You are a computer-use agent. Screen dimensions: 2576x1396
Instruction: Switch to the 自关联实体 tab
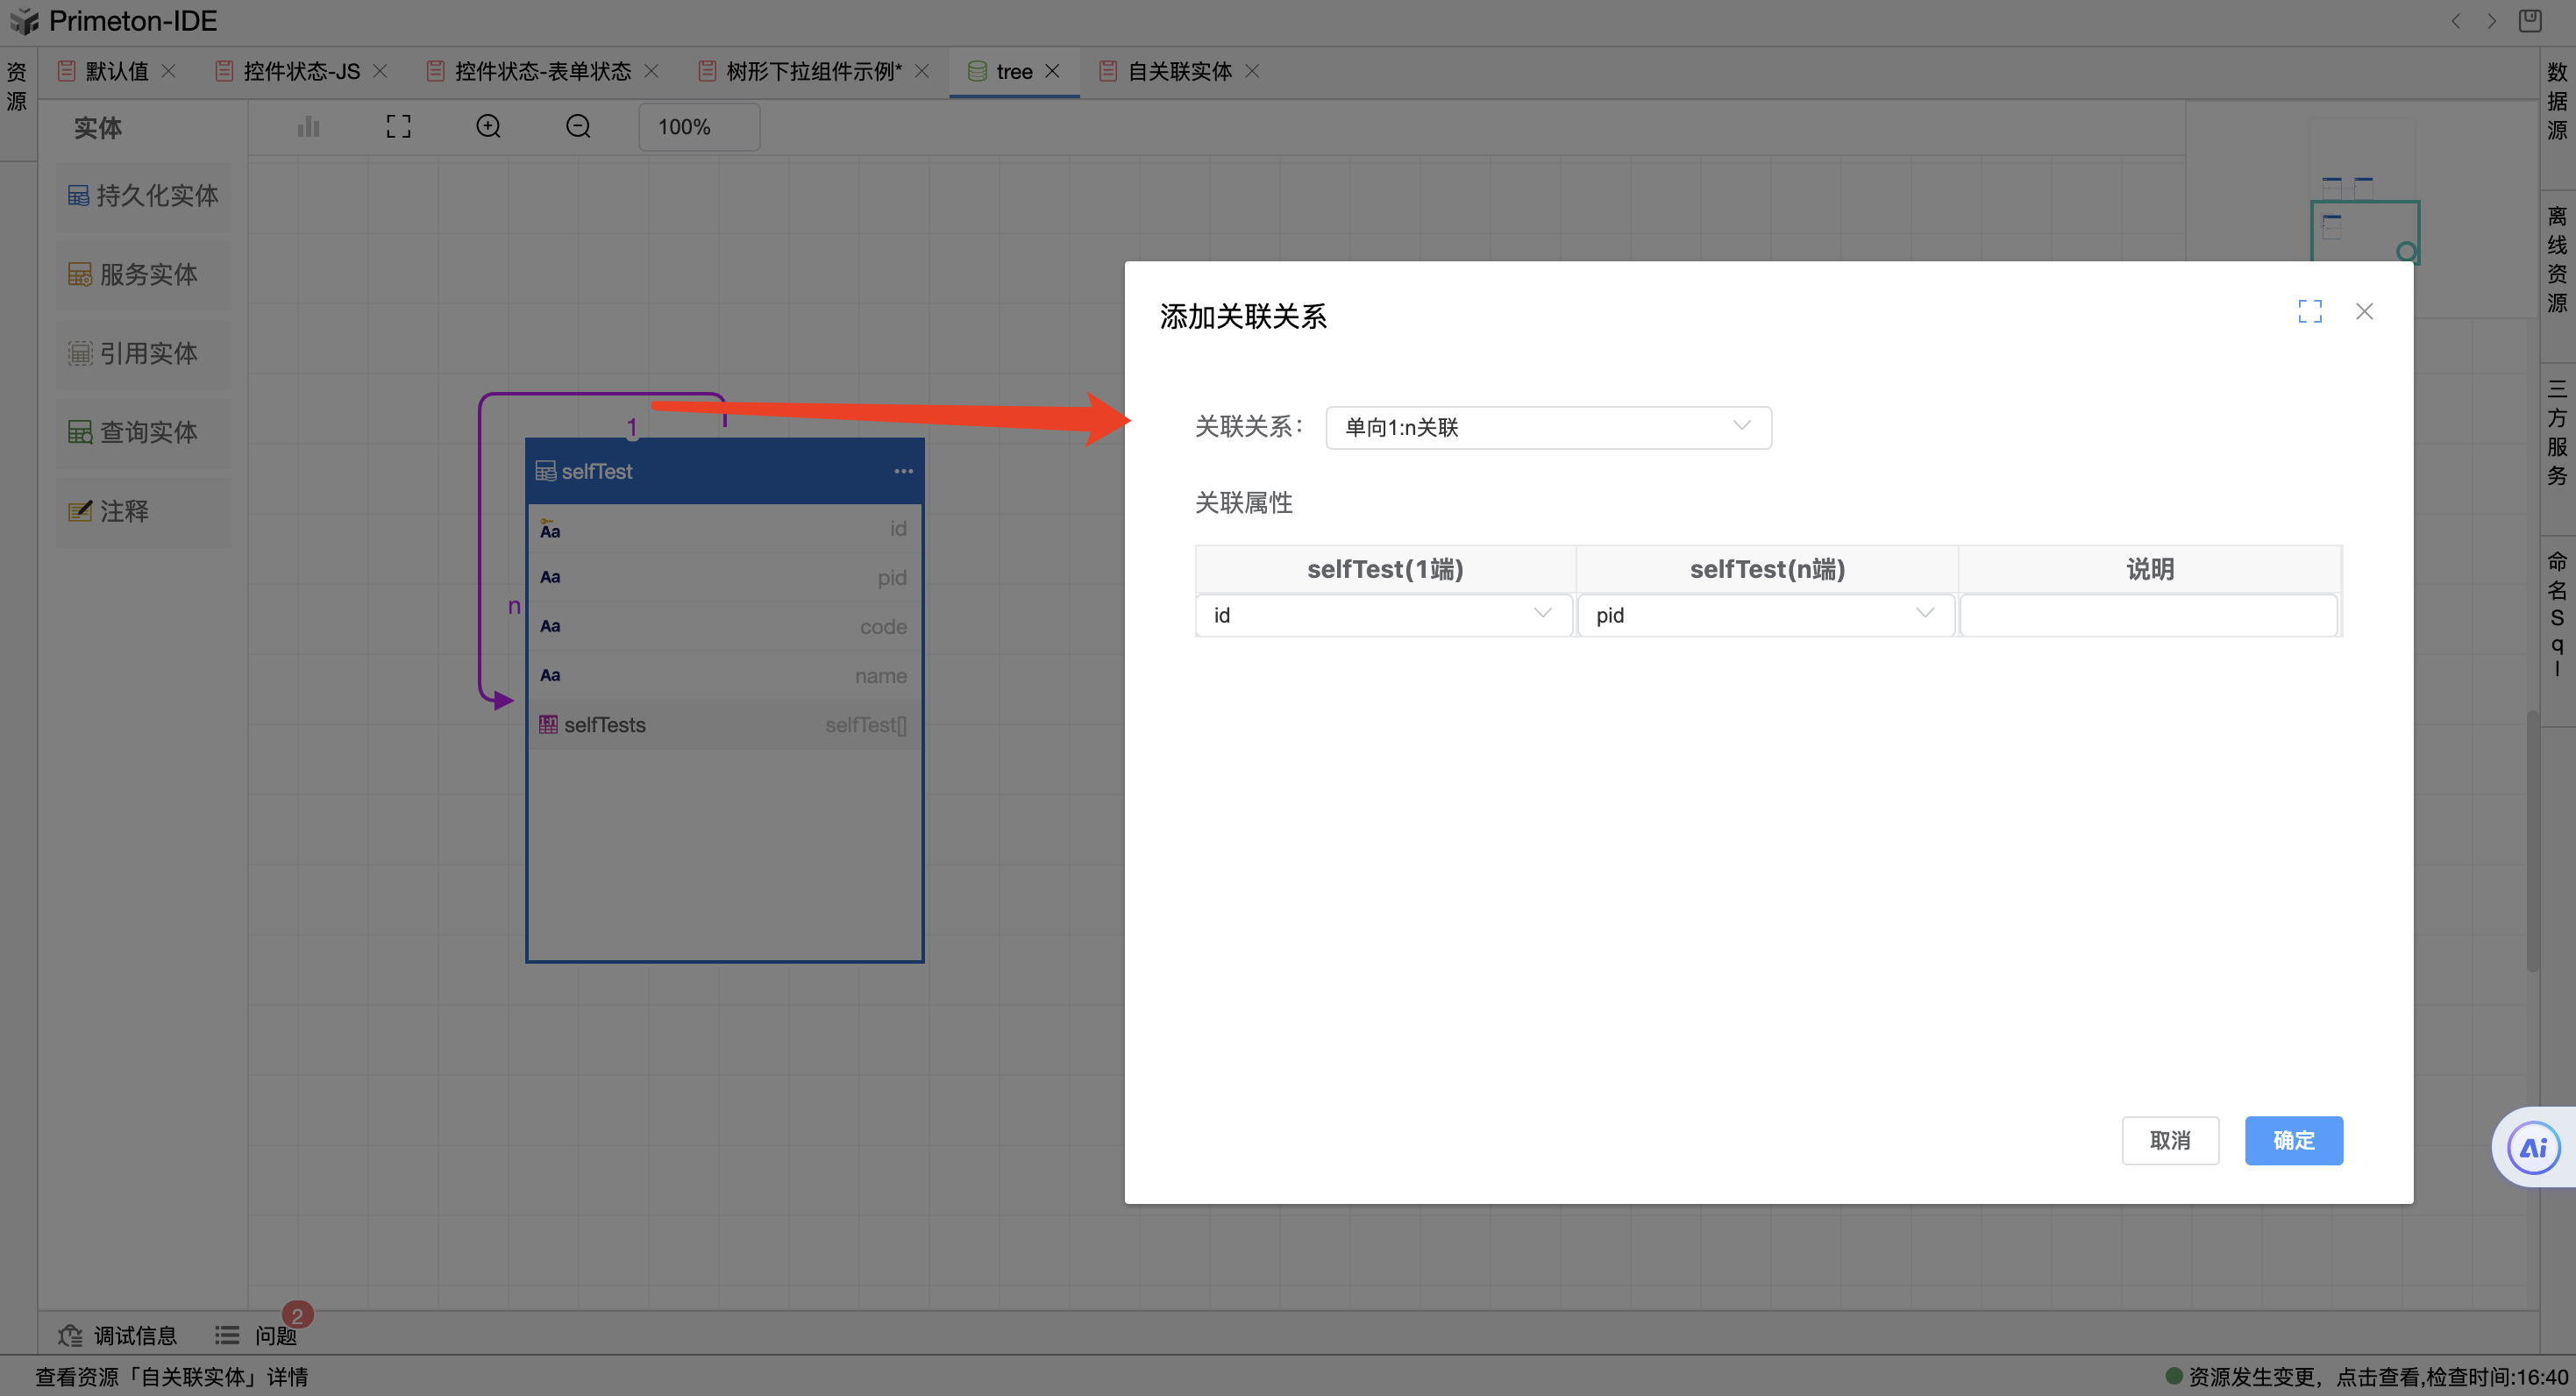(1178, 72)
